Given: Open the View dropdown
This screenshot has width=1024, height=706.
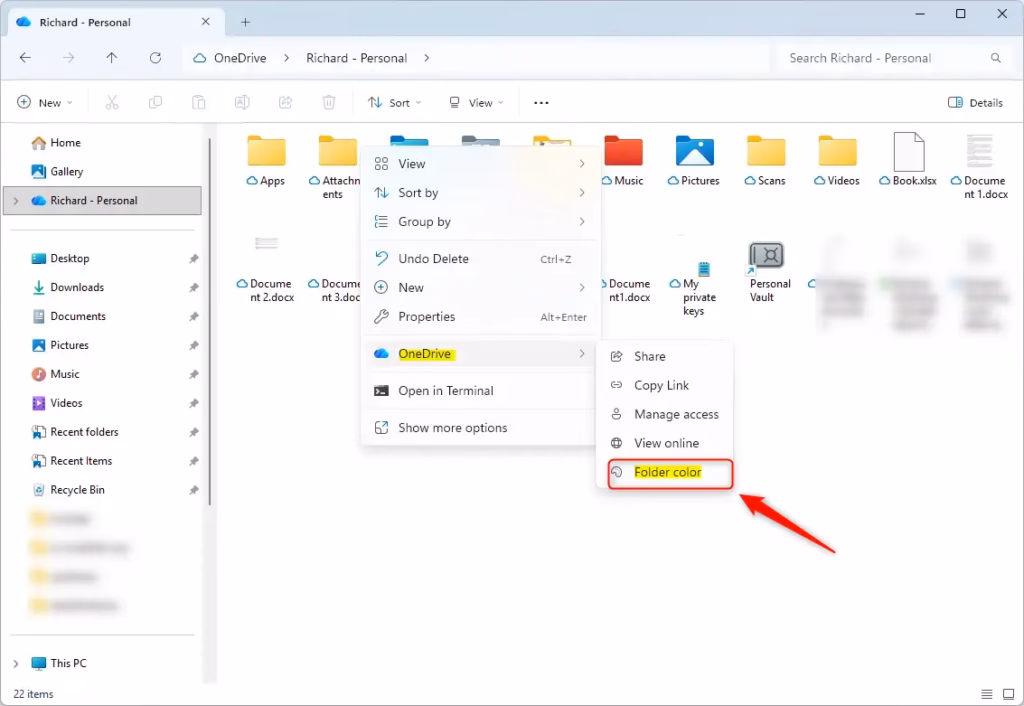Looking at the screenshot, I should click(475, 102).
